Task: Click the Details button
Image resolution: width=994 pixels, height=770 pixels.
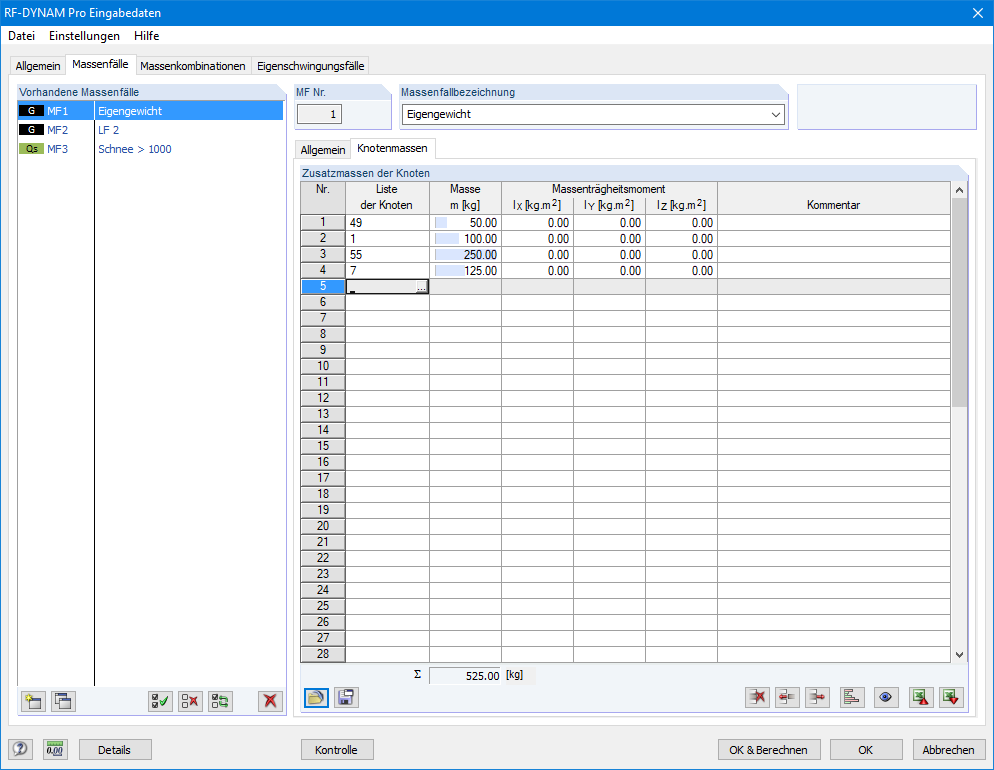Action: tap(115, 750)
